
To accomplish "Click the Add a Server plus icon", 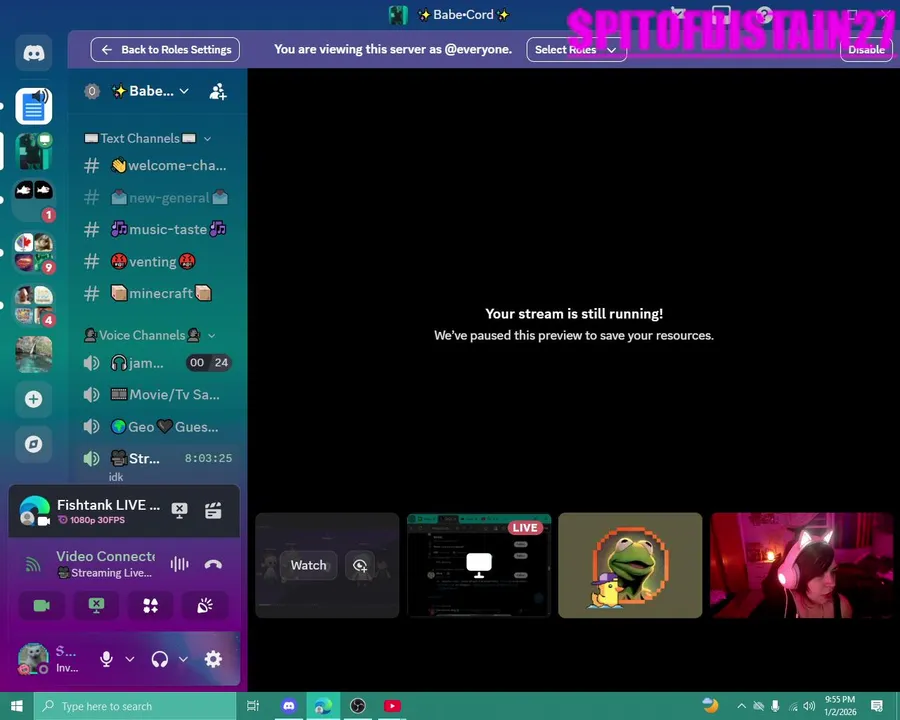I will [x=33, y=399].
